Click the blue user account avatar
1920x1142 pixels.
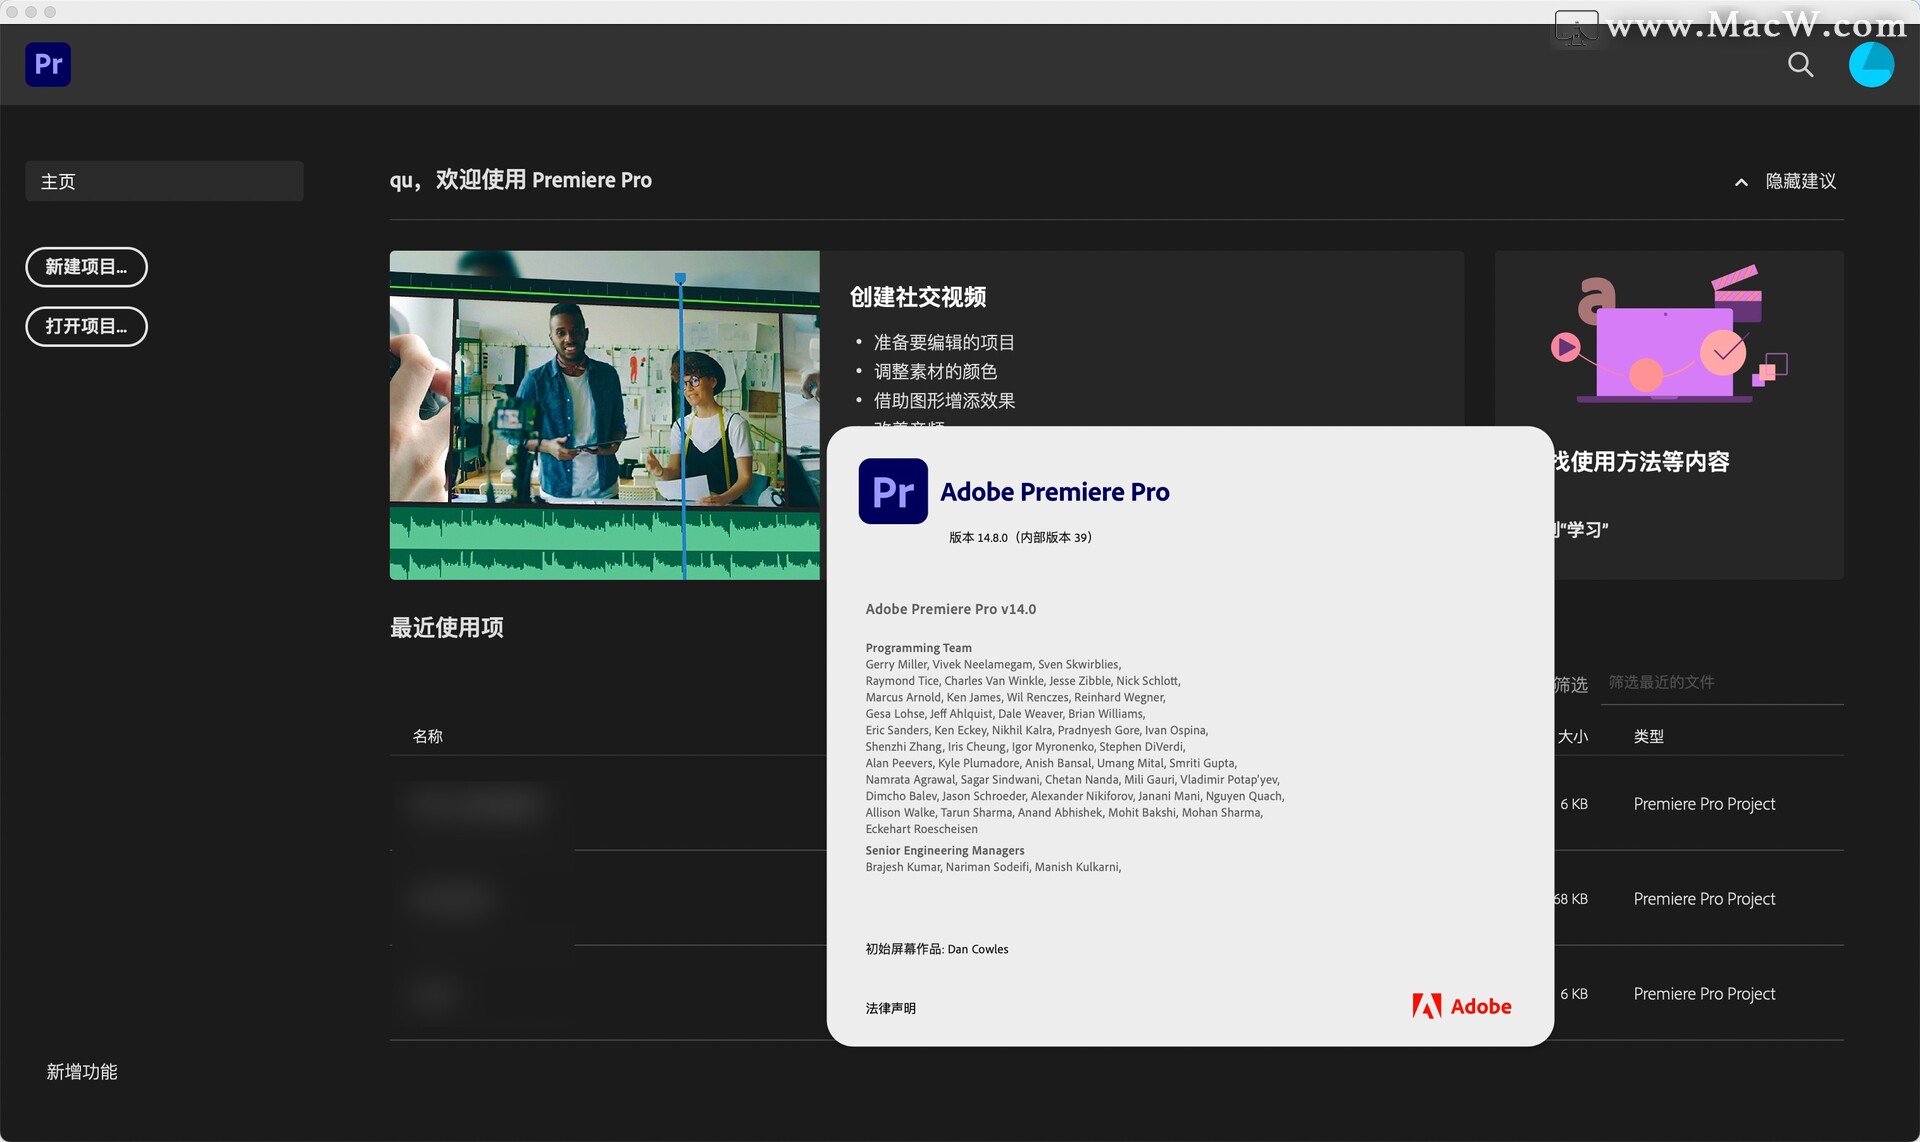1871,65
